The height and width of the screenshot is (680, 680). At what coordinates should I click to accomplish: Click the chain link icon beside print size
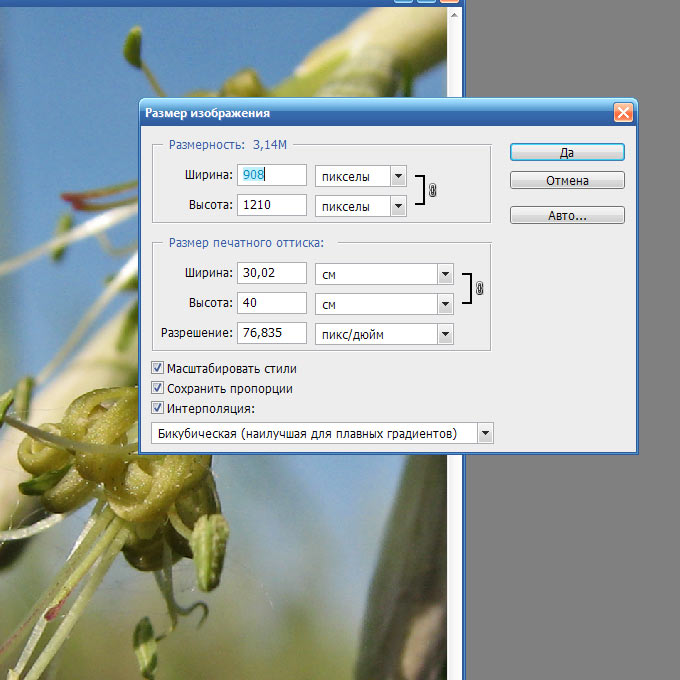click(x=479, y=288)
